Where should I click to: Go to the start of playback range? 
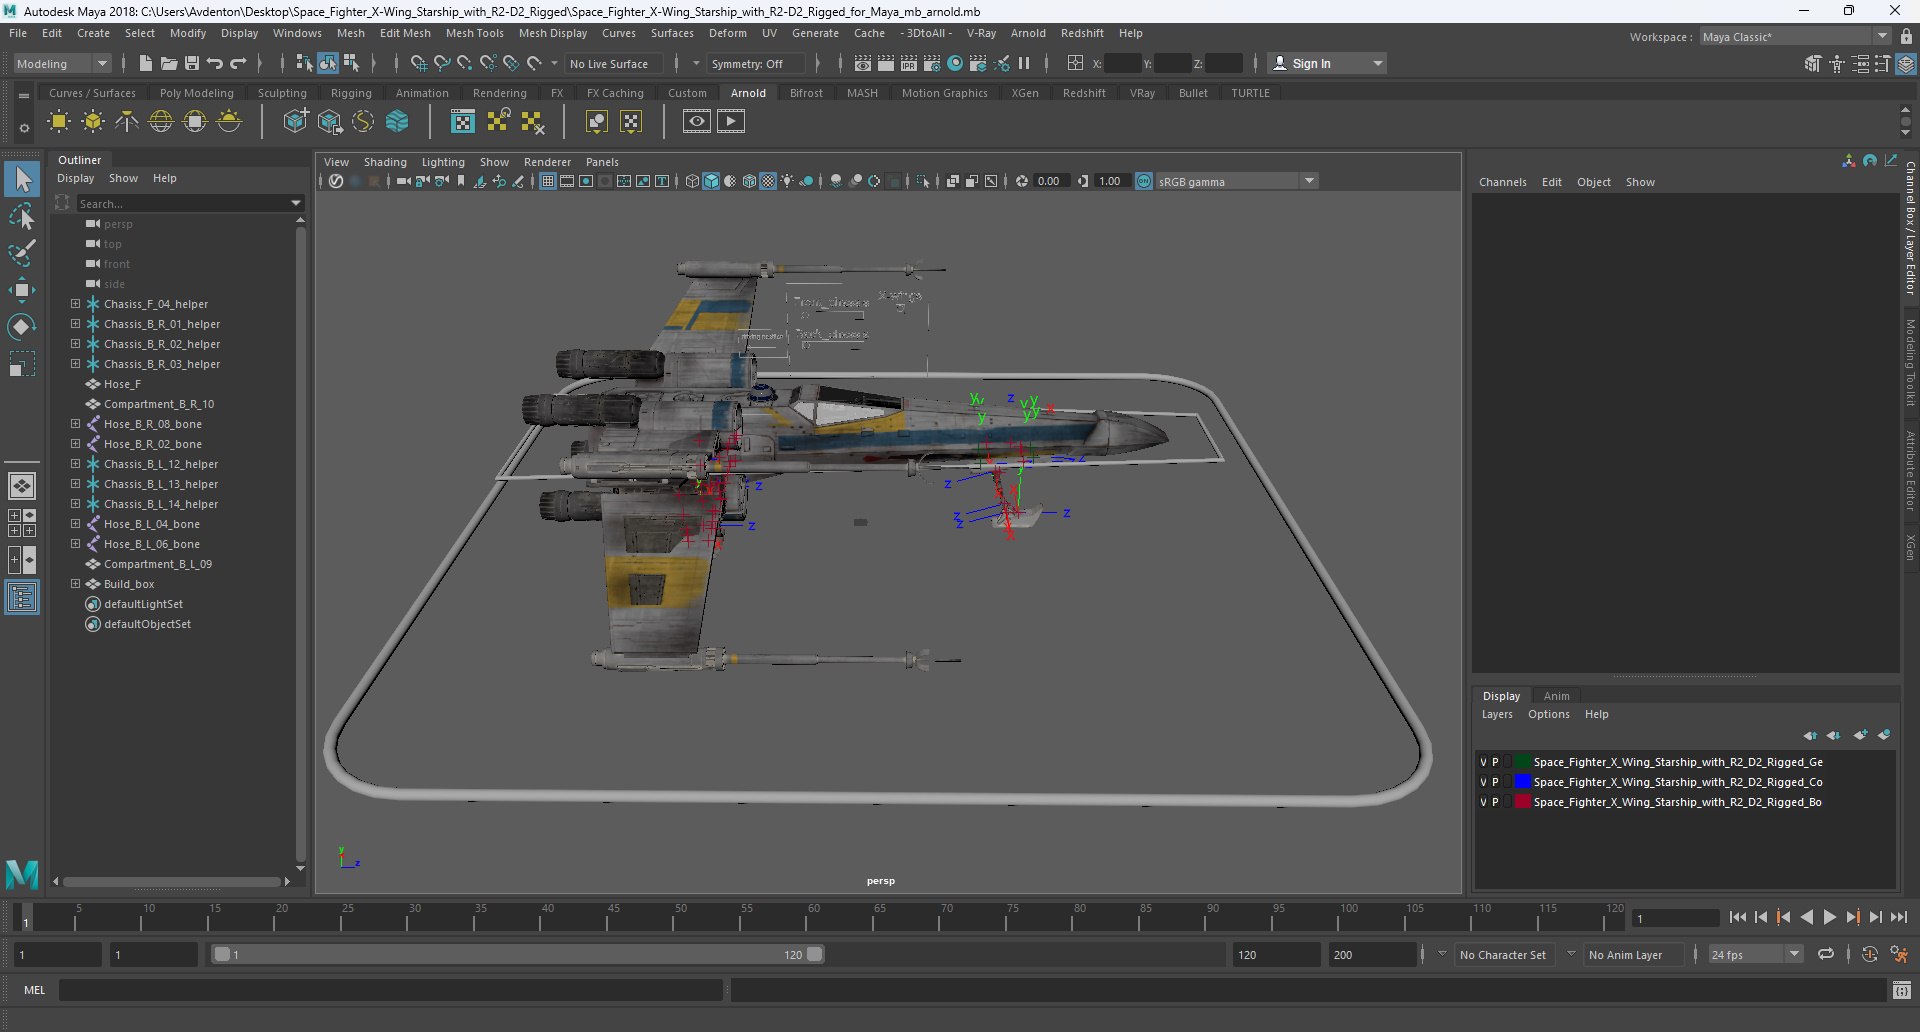point(1737,917)
